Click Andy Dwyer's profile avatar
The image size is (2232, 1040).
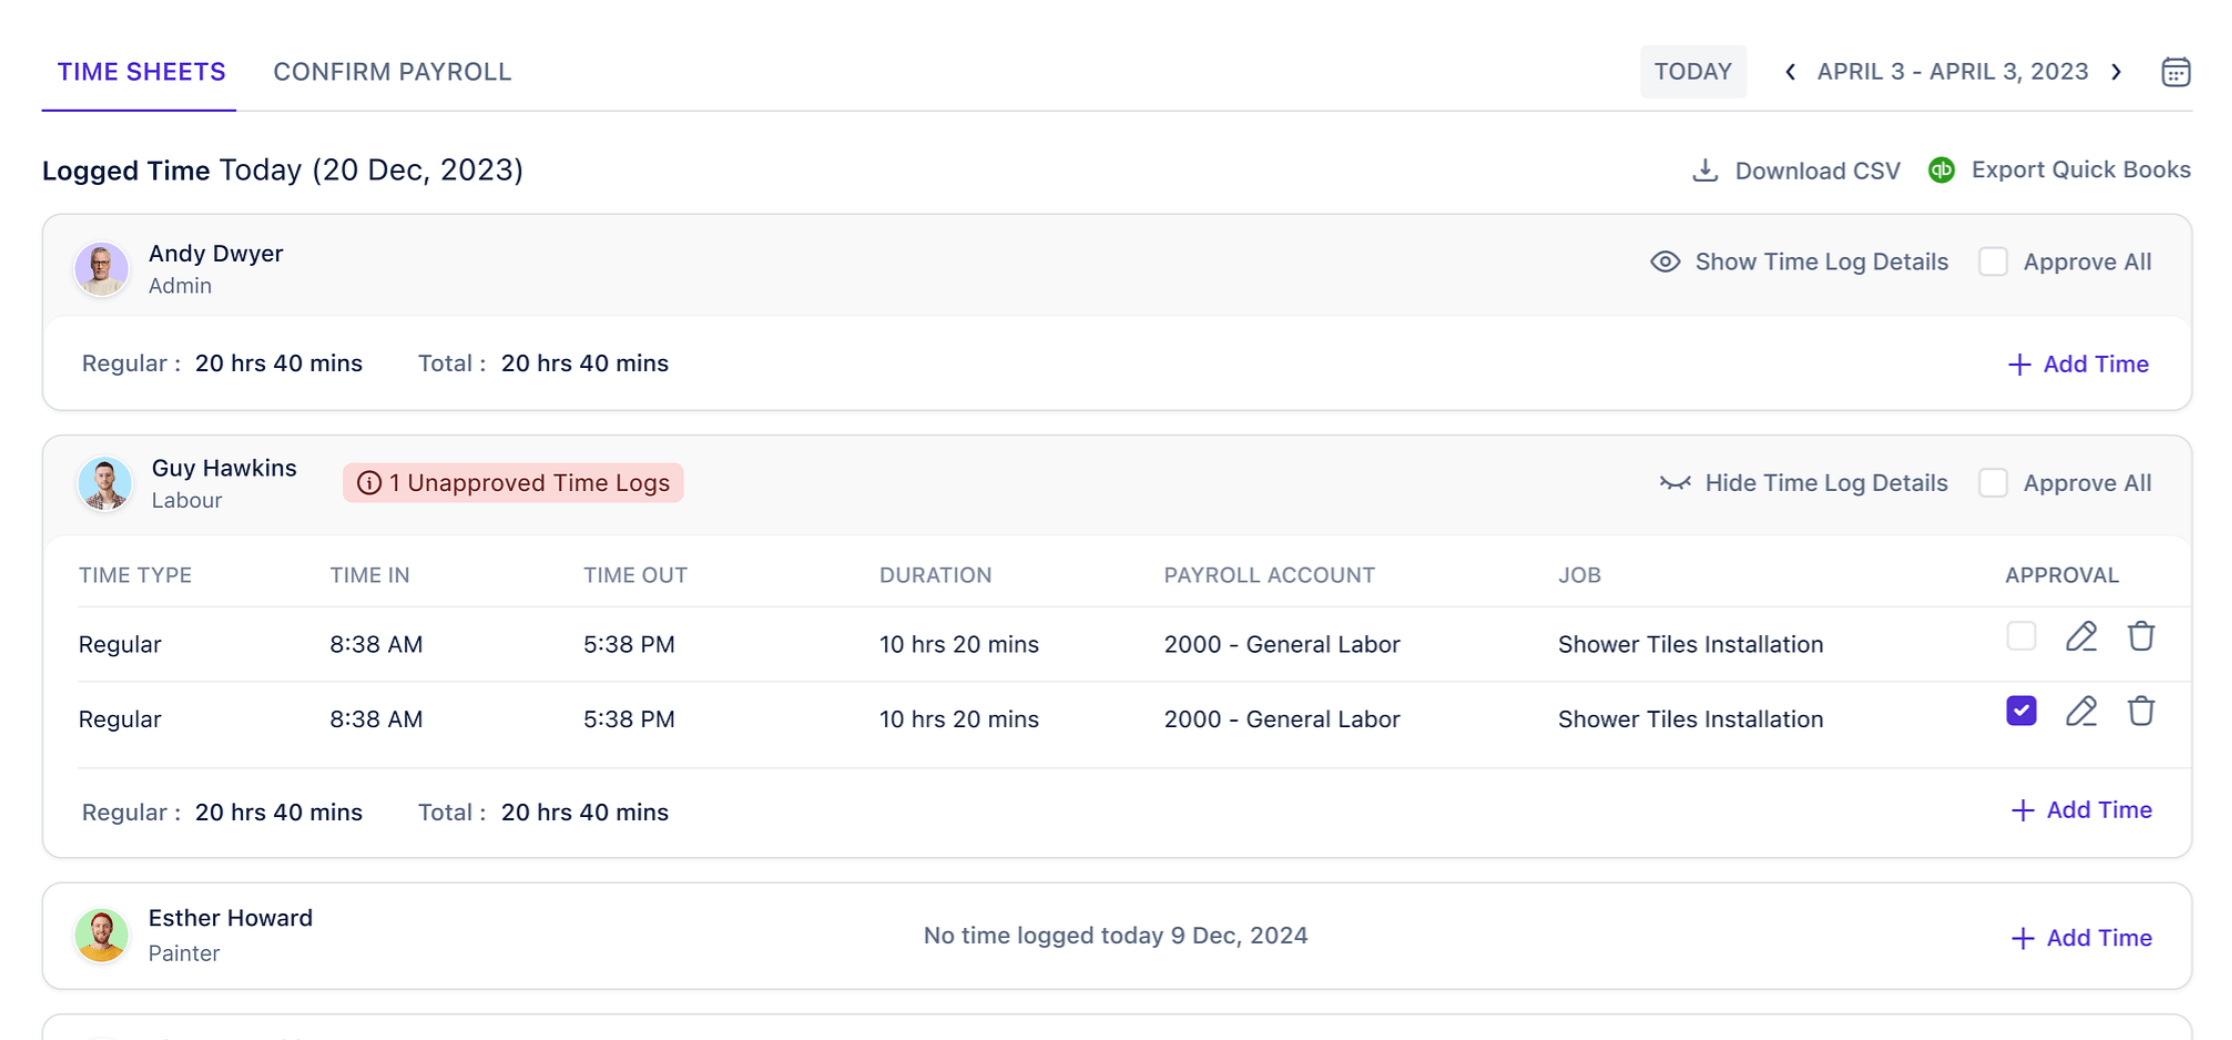pos(101,268)
